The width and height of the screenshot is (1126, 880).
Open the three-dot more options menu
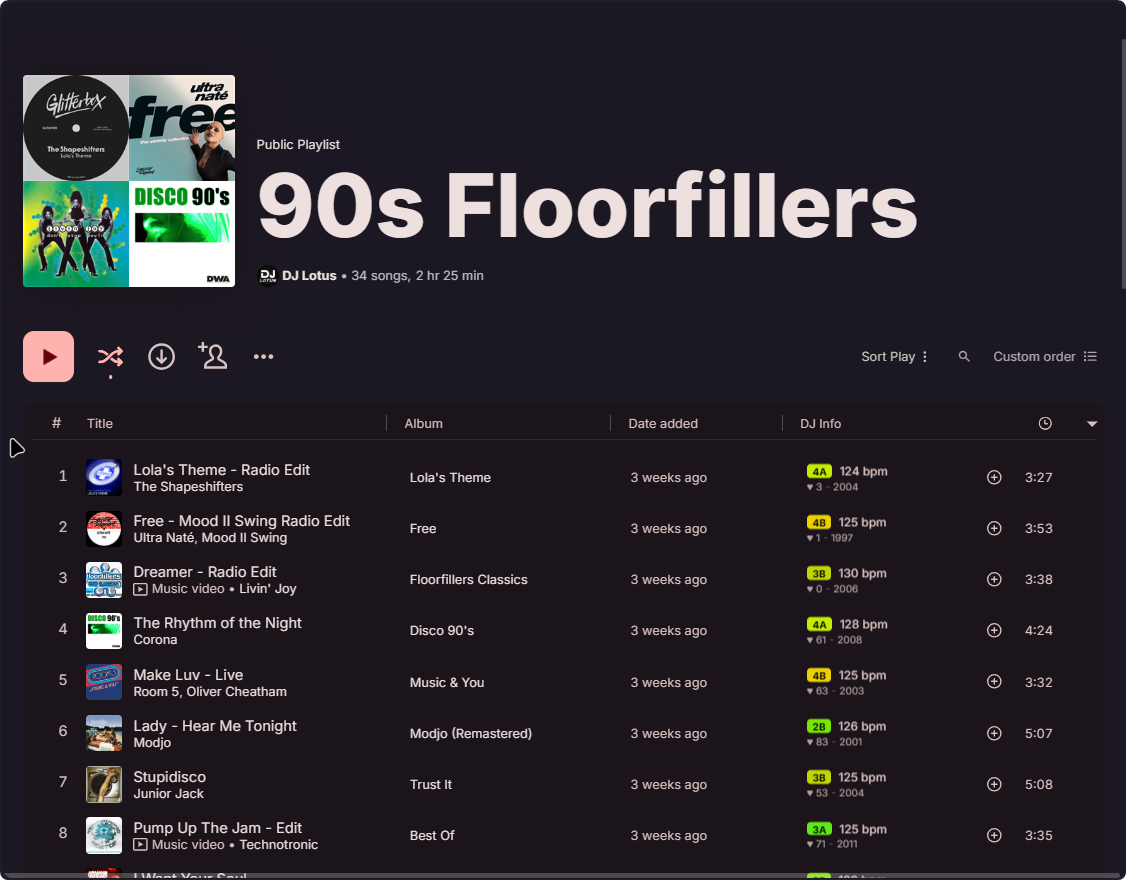click(x=264, y=356)
